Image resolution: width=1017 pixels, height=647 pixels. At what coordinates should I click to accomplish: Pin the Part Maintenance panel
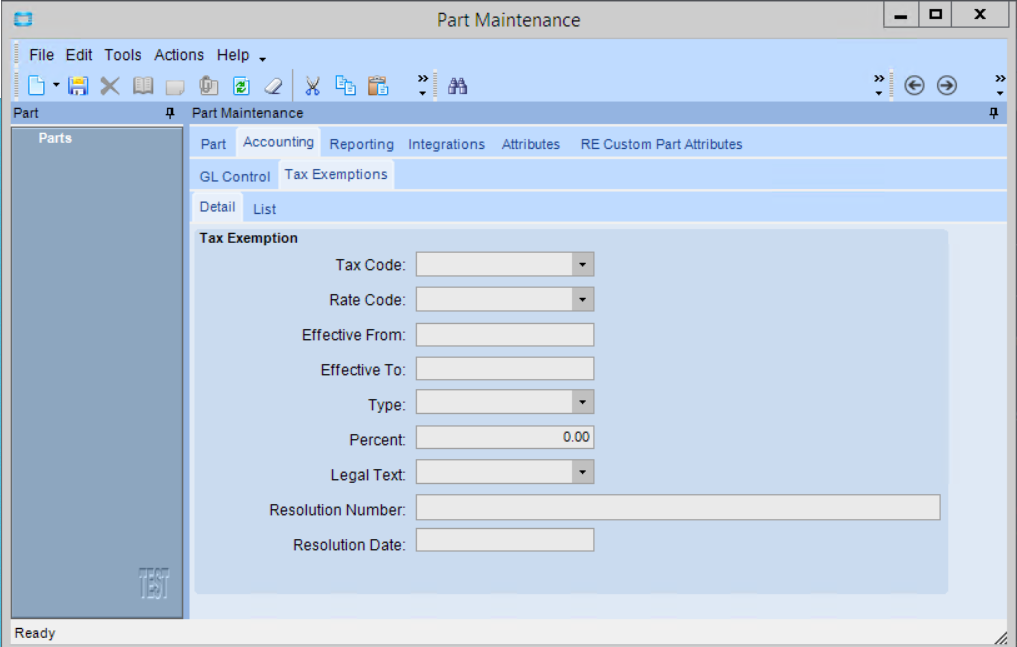(994, 113)
